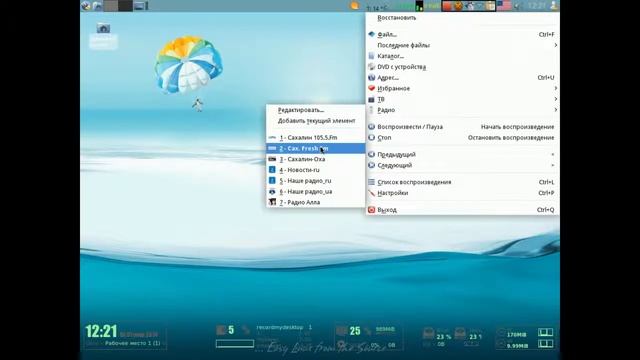Expand the Избранное favorites submenu

pos(462,88)
